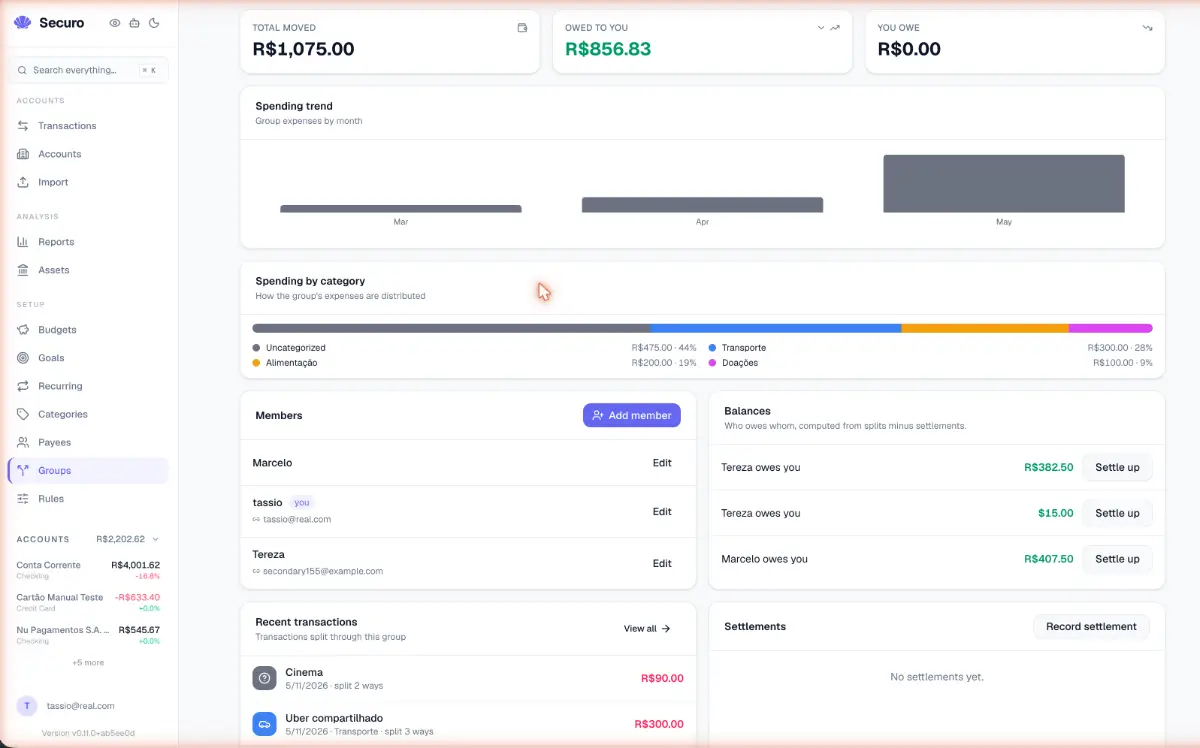The width and height of the screenshot is (1200, 748).
Task: Click wallet icon on Total Moved card
Action: point(522,28)
